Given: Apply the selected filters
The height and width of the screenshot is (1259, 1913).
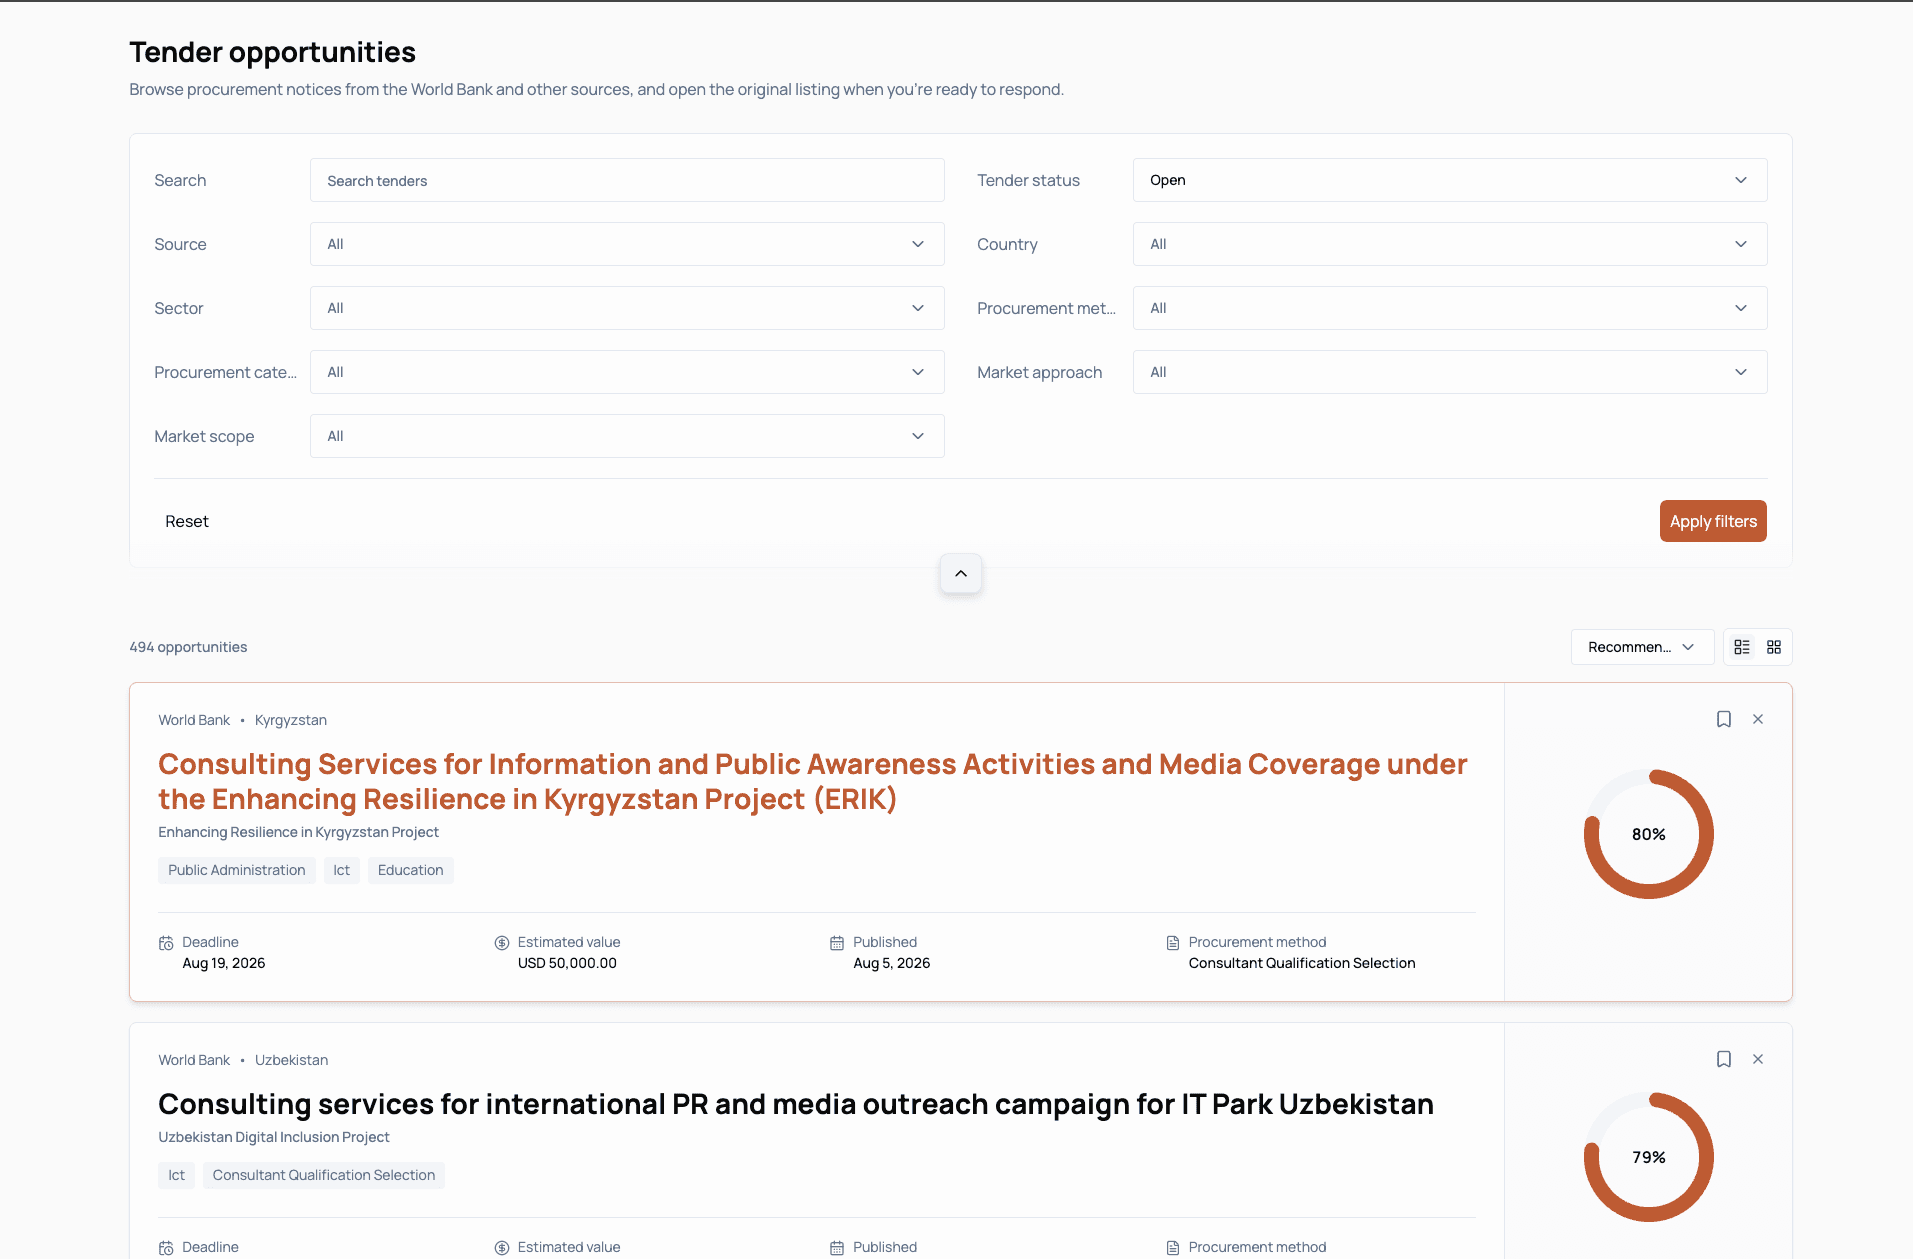Looking at the screenshot, I should coord(1713,521).
